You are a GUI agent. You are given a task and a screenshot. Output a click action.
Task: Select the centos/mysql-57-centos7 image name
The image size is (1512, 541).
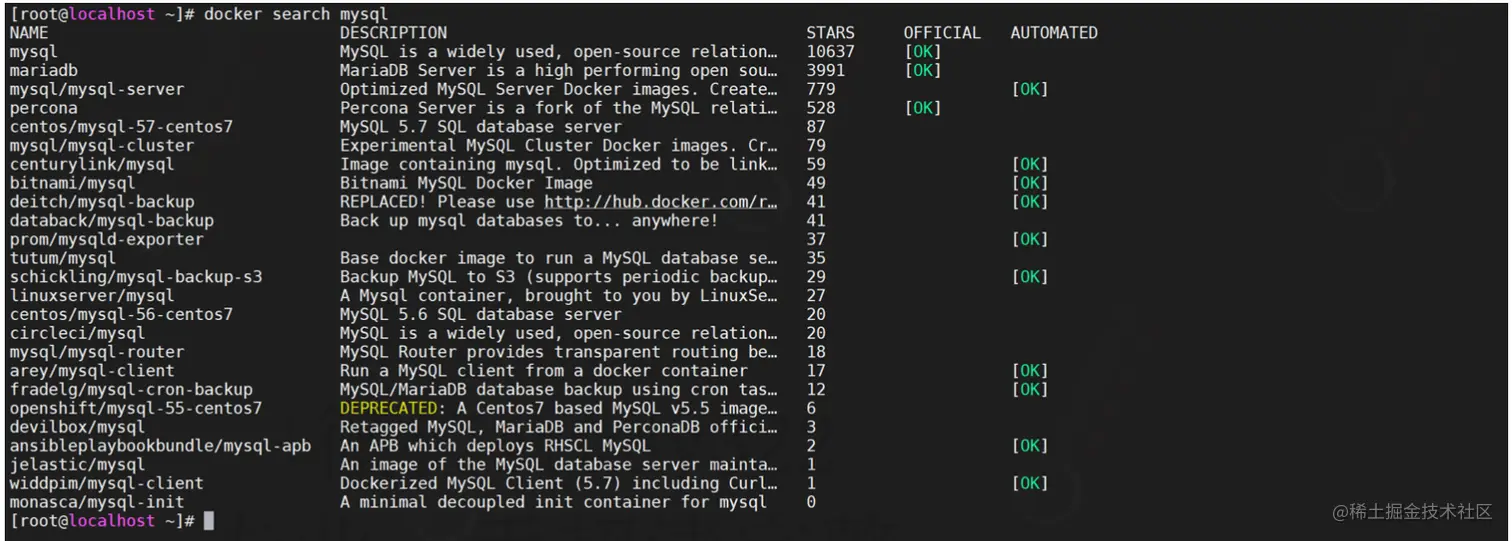121,127
